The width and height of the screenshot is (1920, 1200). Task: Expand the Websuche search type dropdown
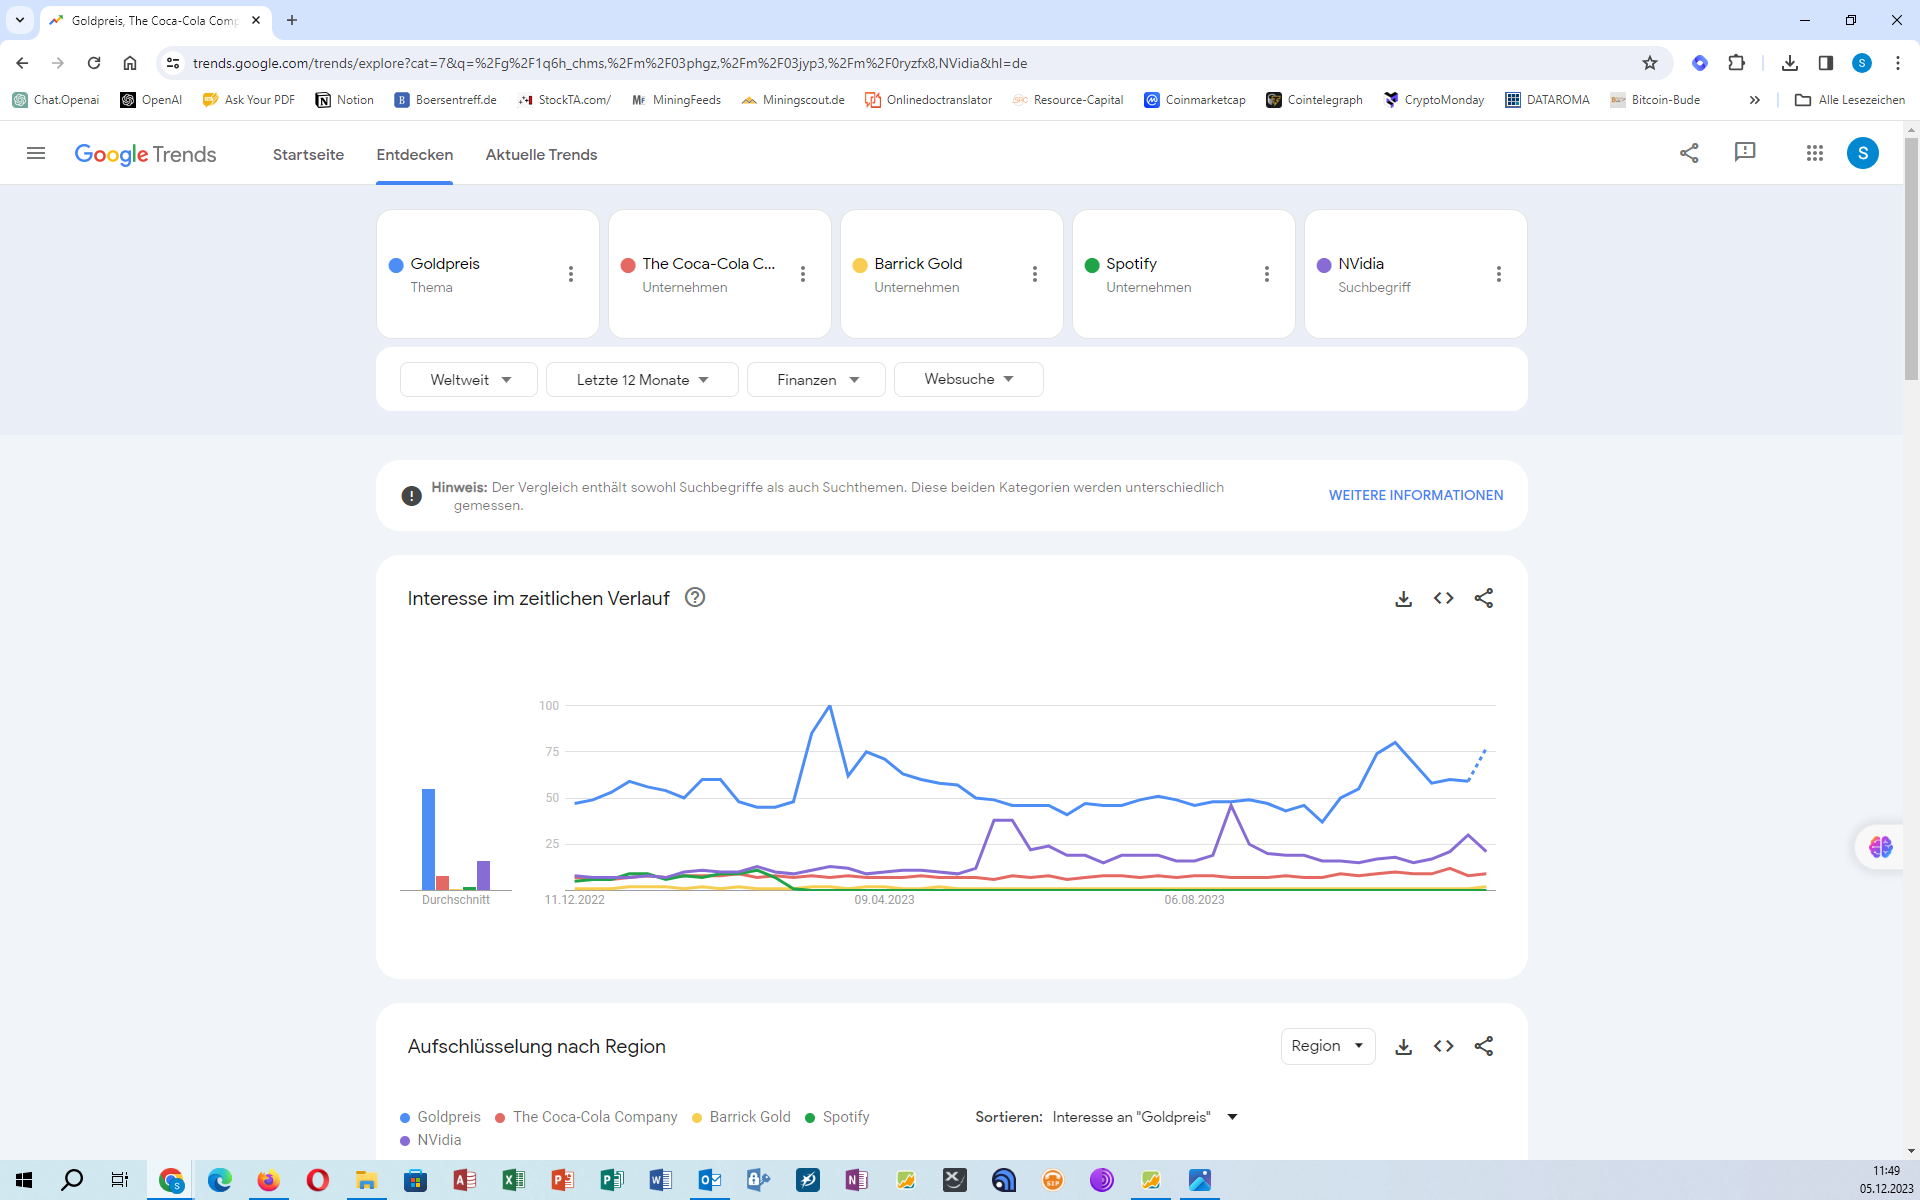click(x=968, y=379)
